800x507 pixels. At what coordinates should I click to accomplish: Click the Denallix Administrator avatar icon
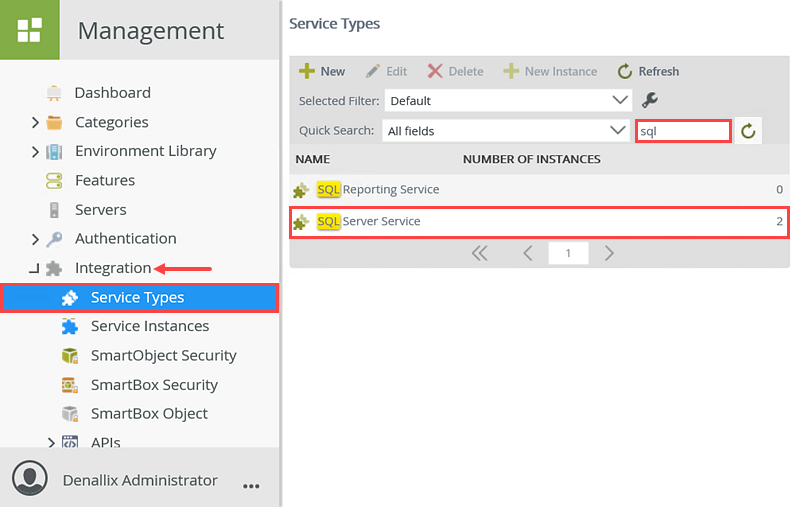pyautogui.click(x=30, y=478)
